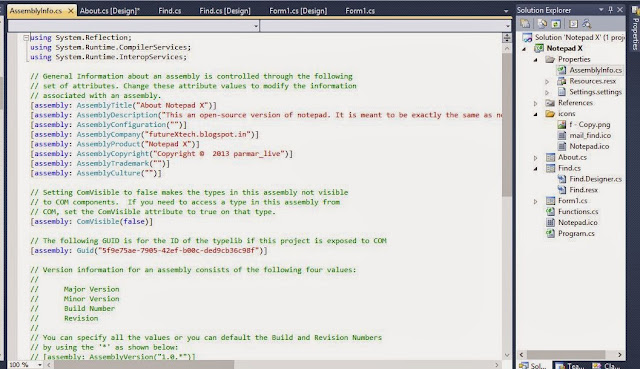Click the Properties folder icon
This screenshot has height=369, width=640.
pos(550,60)
